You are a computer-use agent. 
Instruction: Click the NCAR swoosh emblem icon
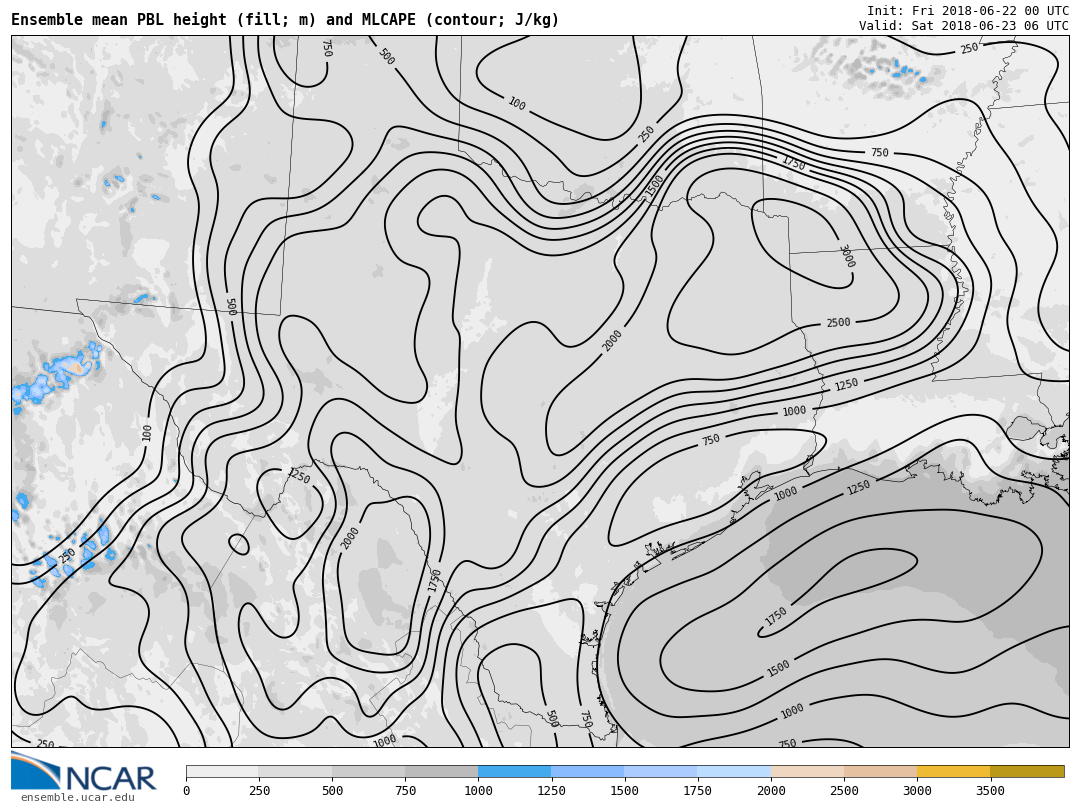click(34, 770)
